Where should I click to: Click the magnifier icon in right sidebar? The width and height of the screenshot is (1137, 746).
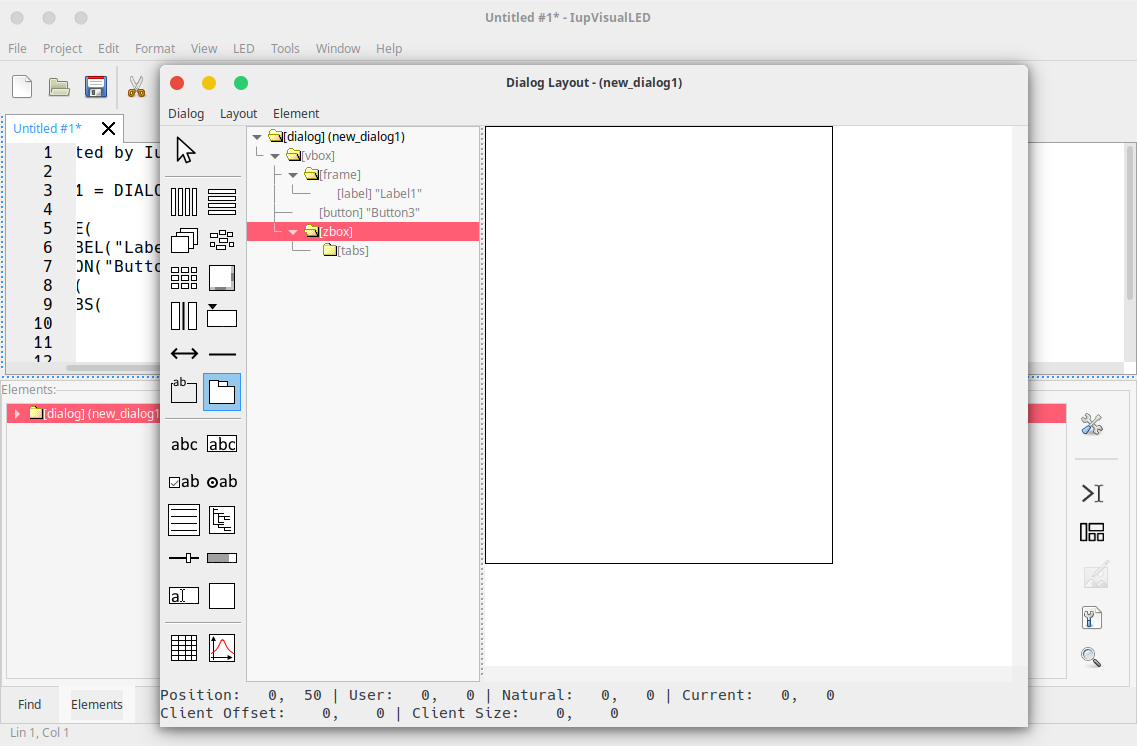pos(1091,657)
